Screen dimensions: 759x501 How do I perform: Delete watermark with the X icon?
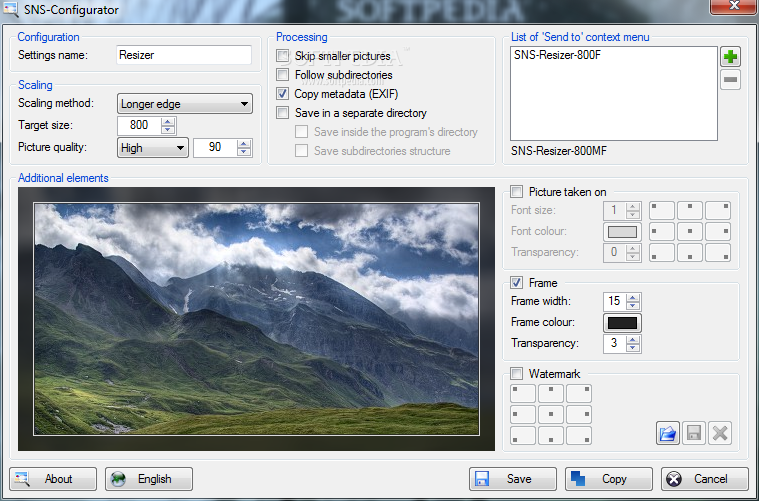click(x=720, y=433)
